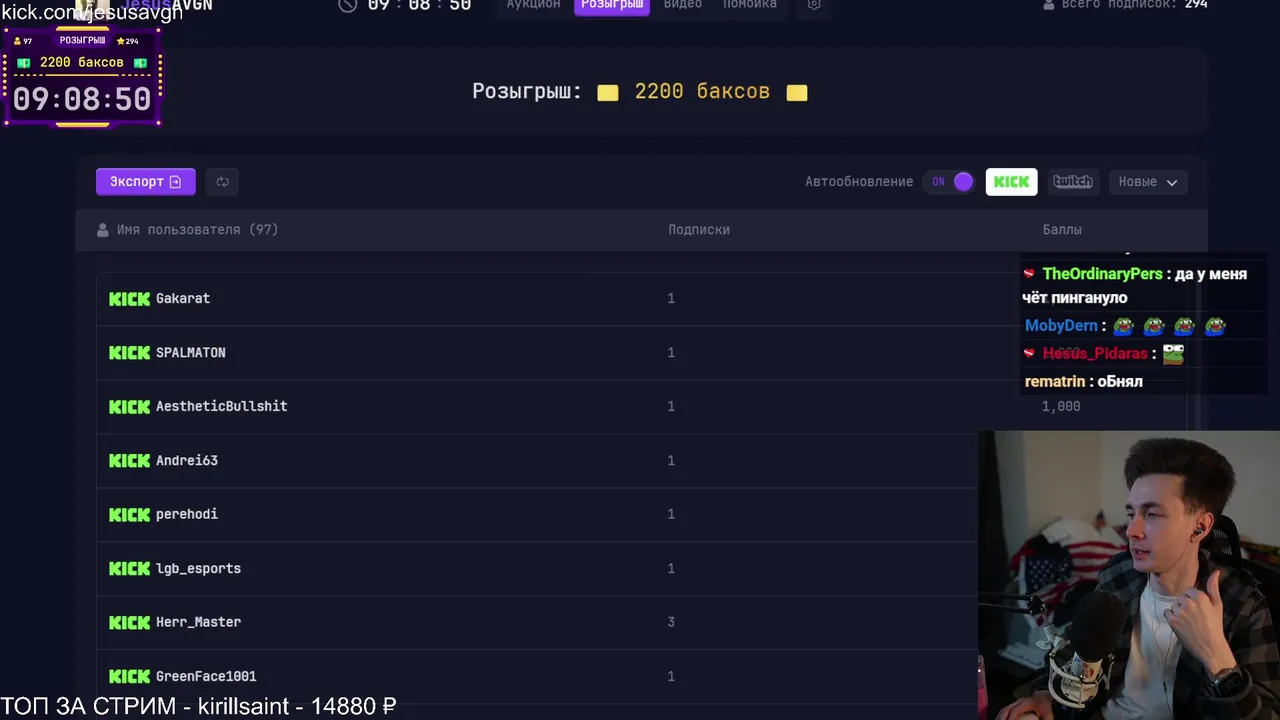
Task: Sort by the Подписки column header
Action: point(699,230)
